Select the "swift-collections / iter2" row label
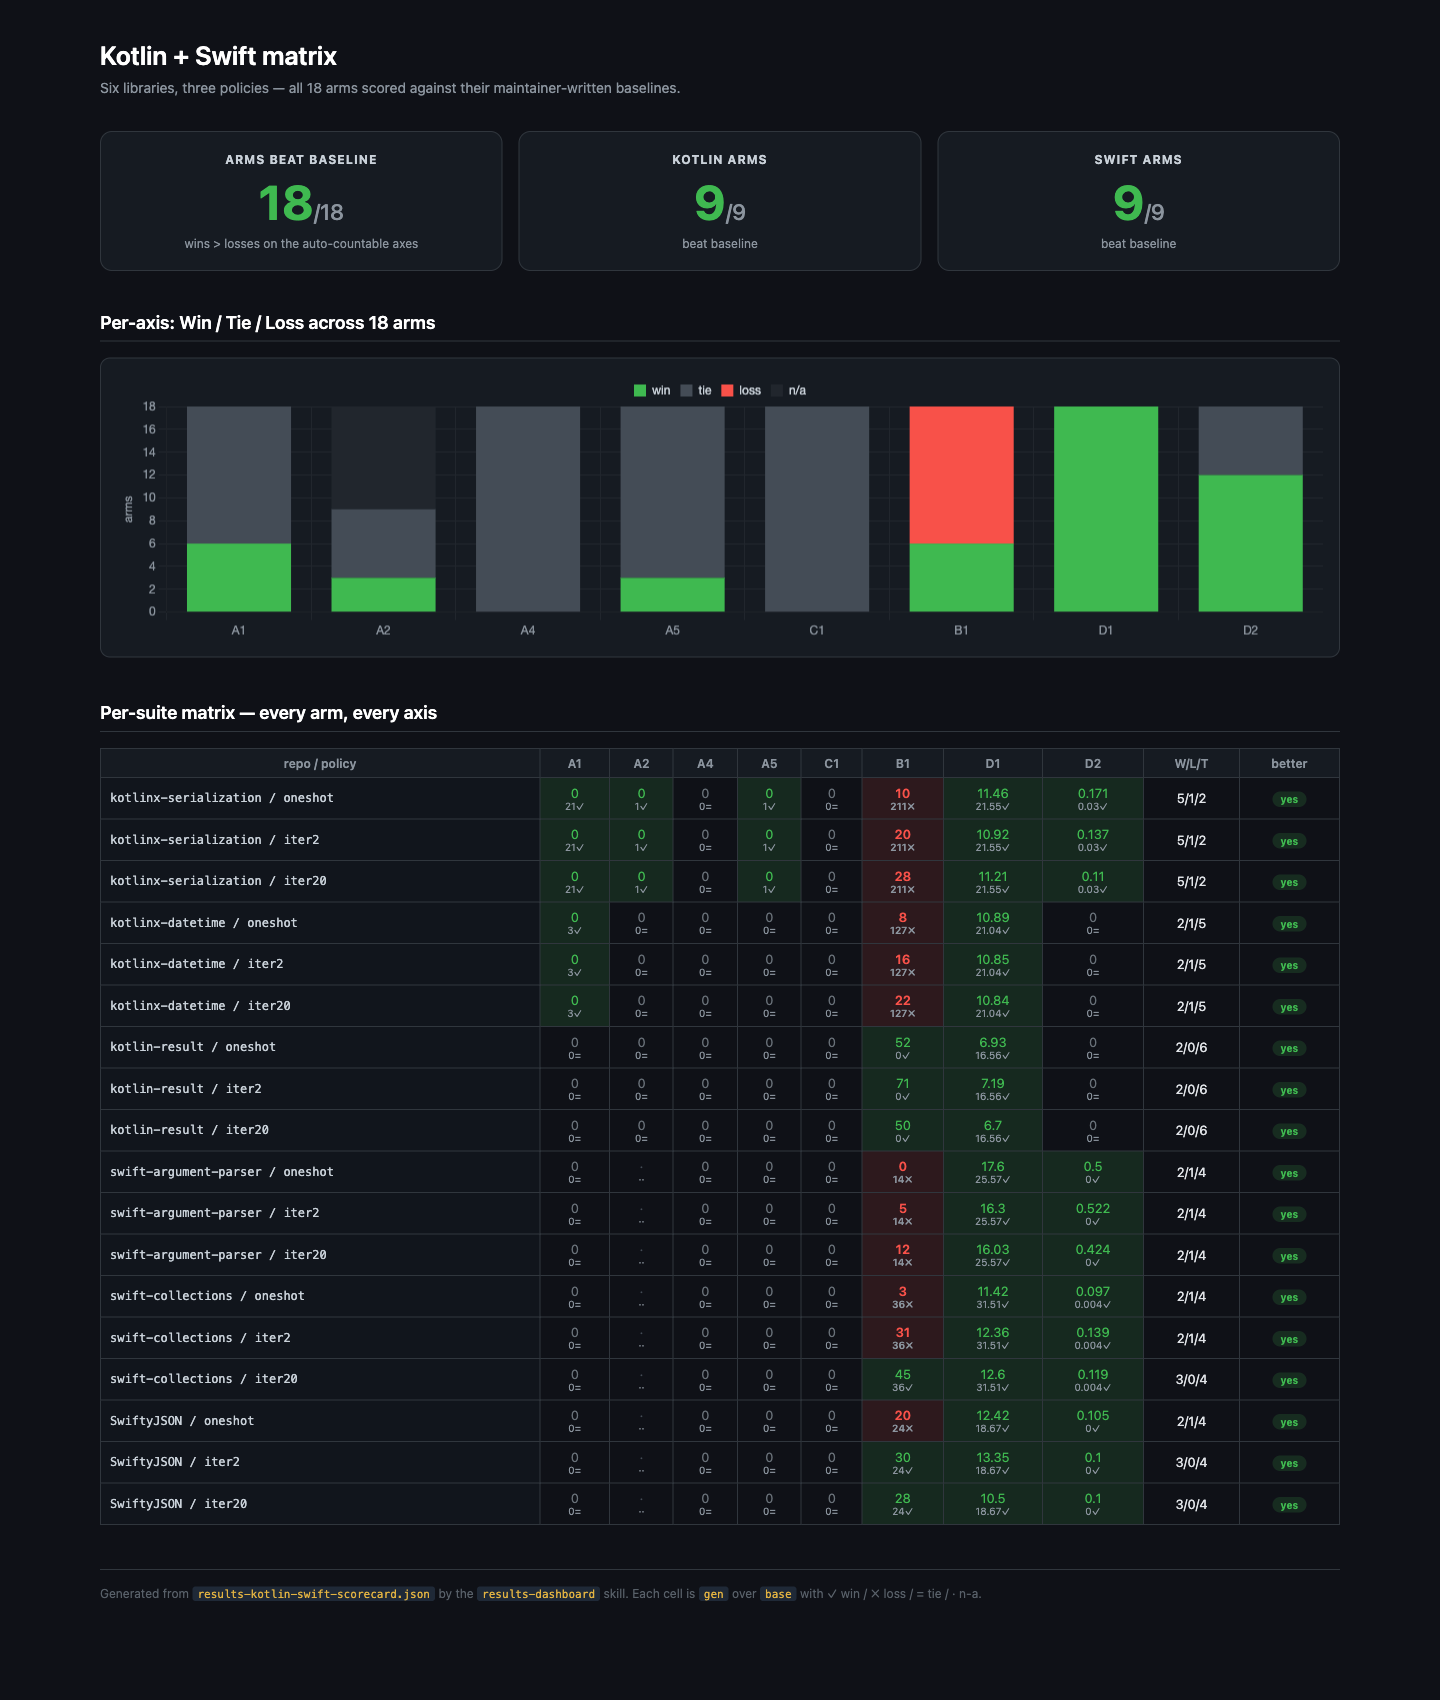This screenshot has width=1440, height=1700. pos(200,1338)
